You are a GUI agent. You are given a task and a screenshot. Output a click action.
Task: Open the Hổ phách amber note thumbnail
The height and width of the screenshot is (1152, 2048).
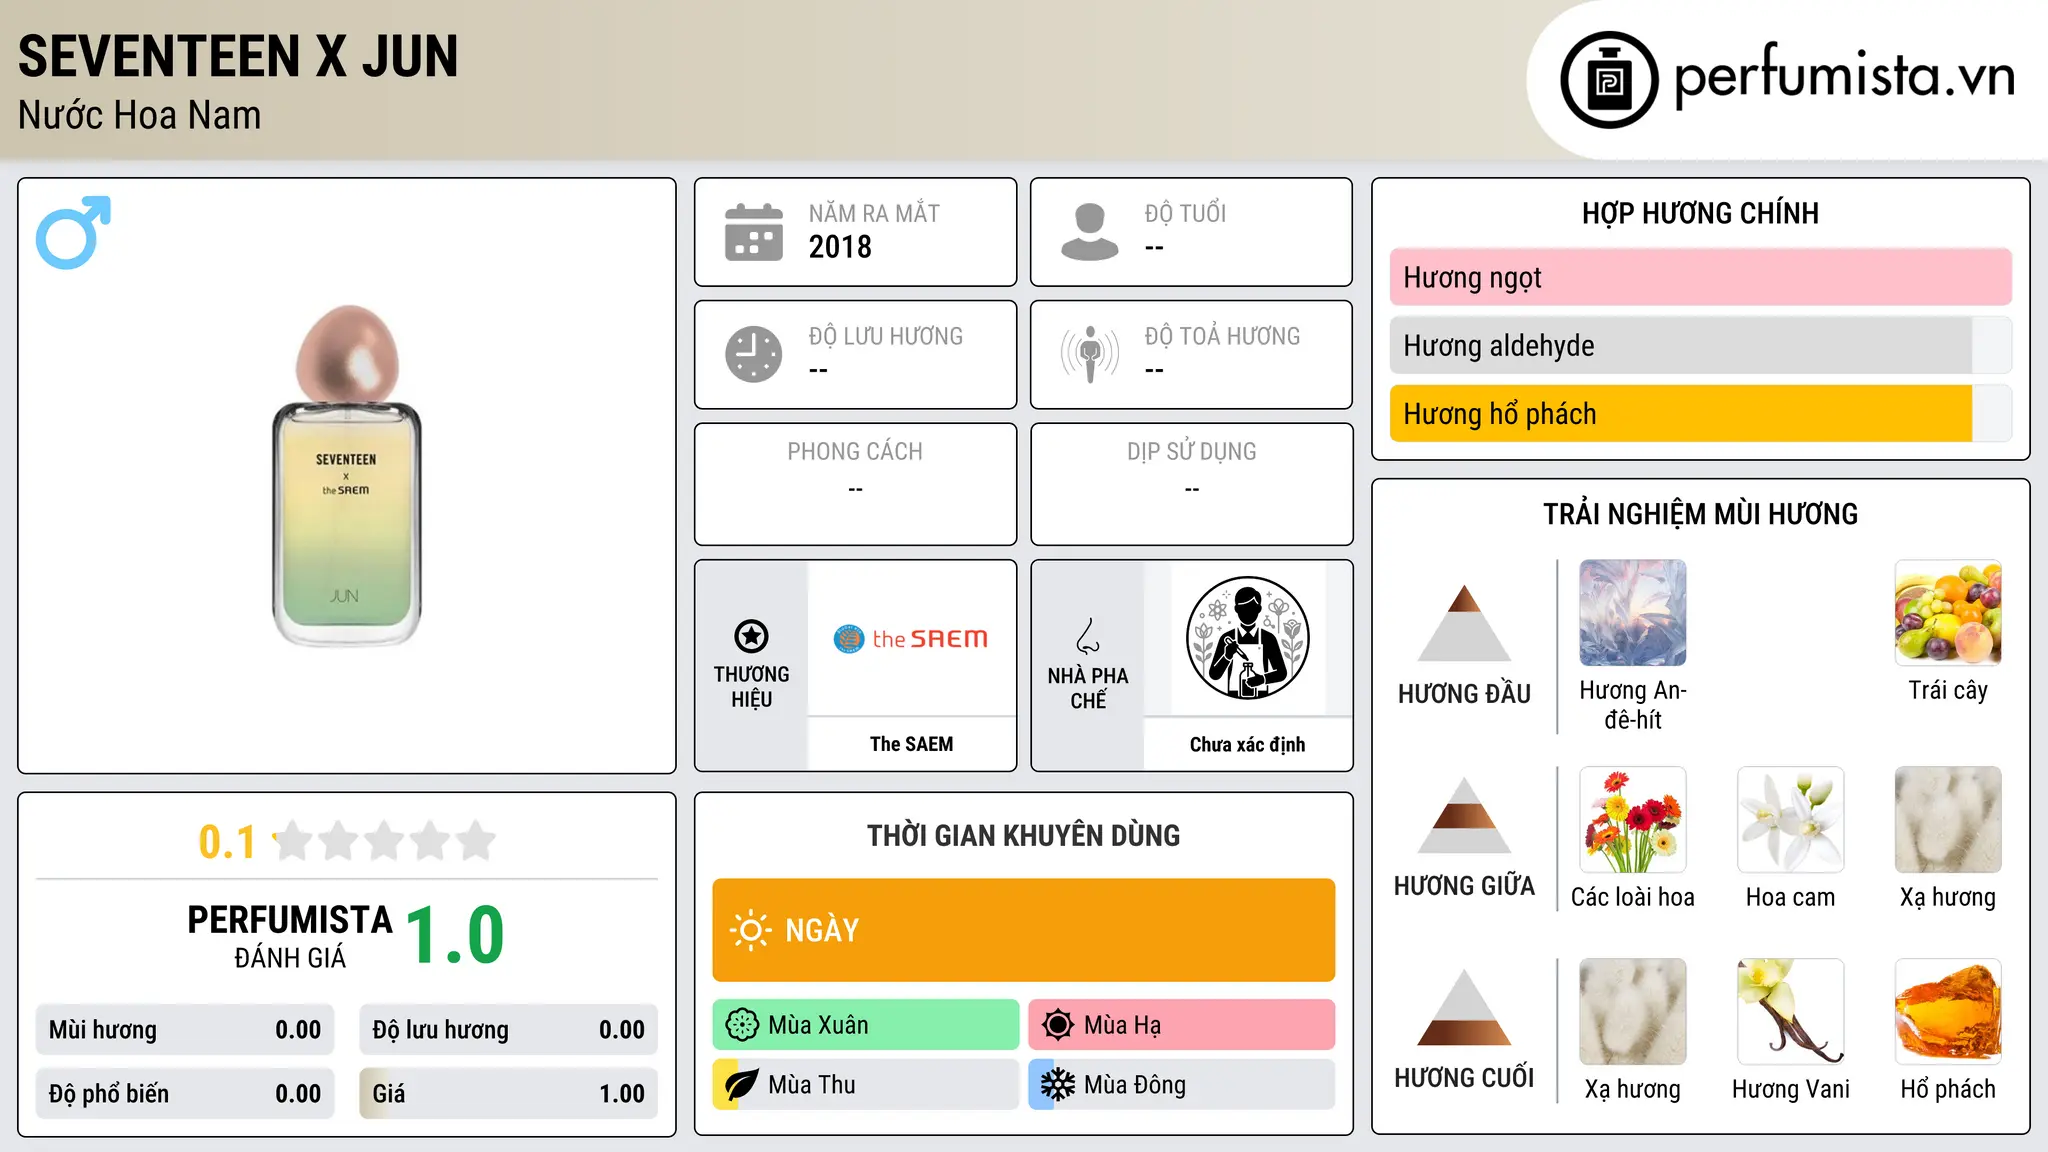pos(1948,1012)
